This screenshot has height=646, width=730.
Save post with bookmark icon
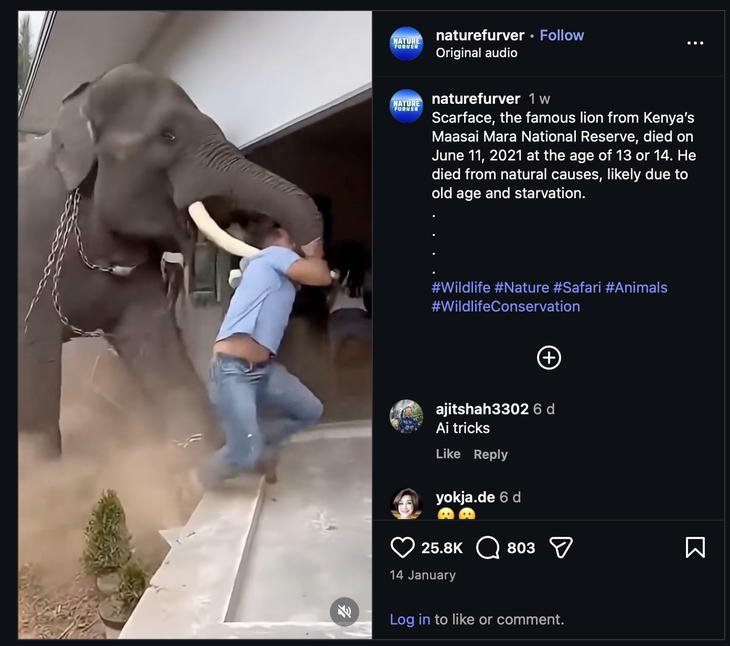click(x=695, y=547)
